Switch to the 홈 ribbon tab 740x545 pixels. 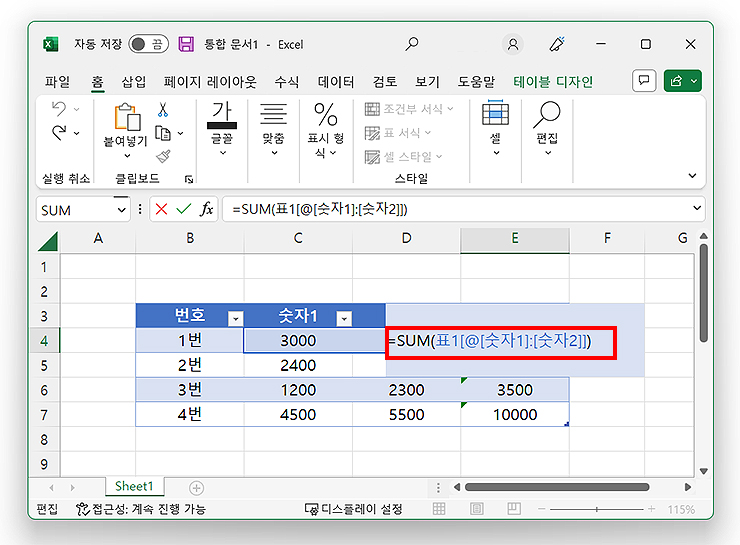click(97, 82)
